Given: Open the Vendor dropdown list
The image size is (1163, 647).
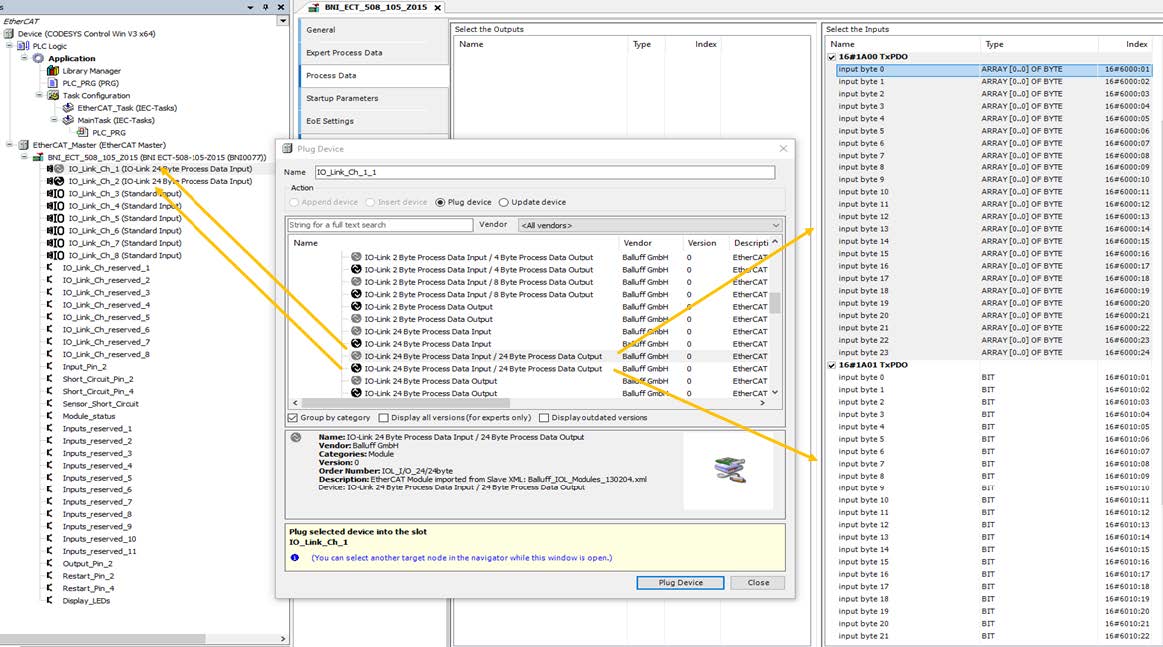Looking at the screenshot, I should pyautogui.click(x=775, y=226).
